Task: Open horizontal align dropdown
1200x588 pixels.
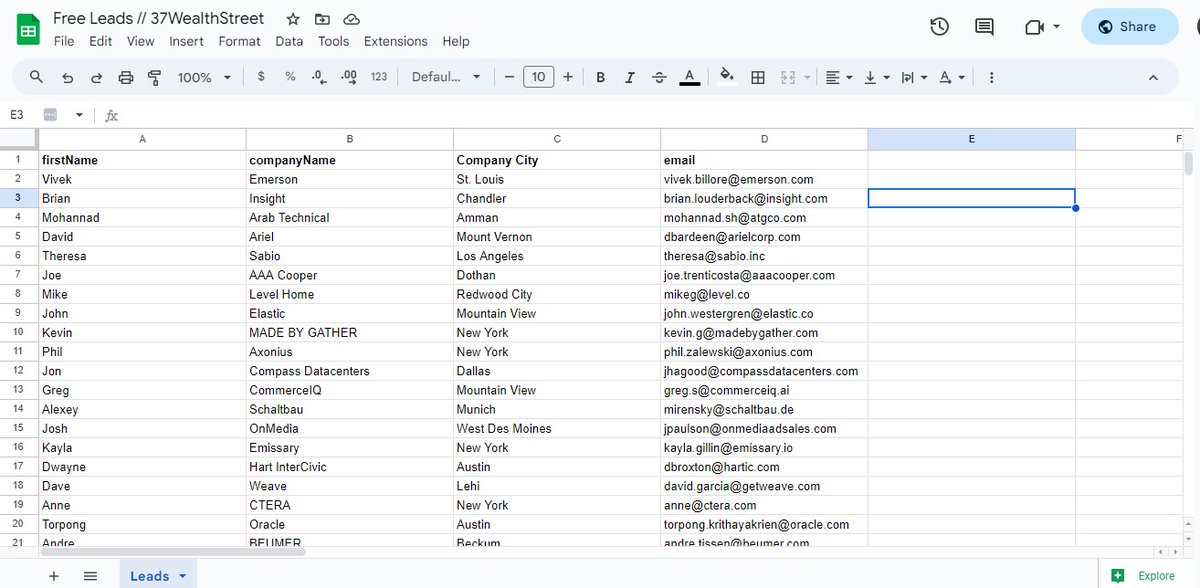Action: click(x=837, y=77)
